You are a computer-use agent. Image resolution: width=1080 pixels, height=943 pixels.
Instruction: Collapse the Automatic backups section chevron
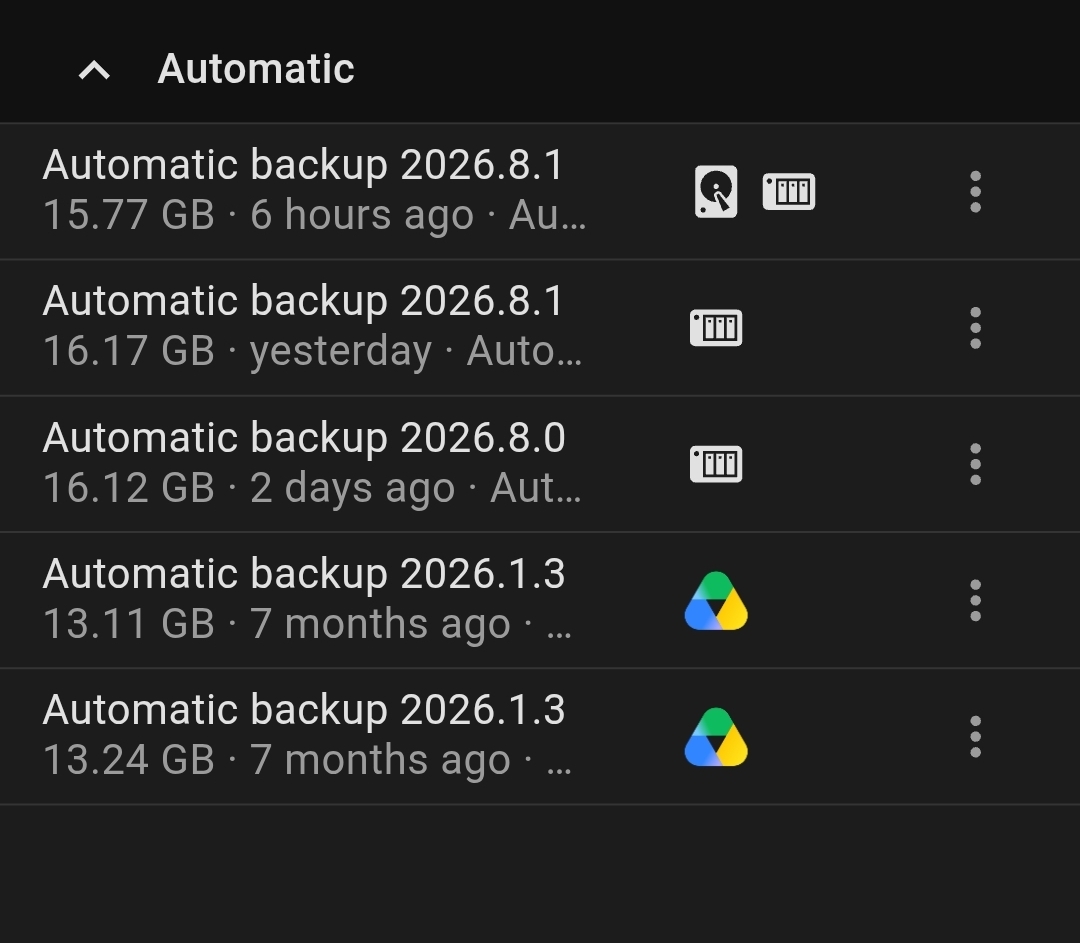94,70
